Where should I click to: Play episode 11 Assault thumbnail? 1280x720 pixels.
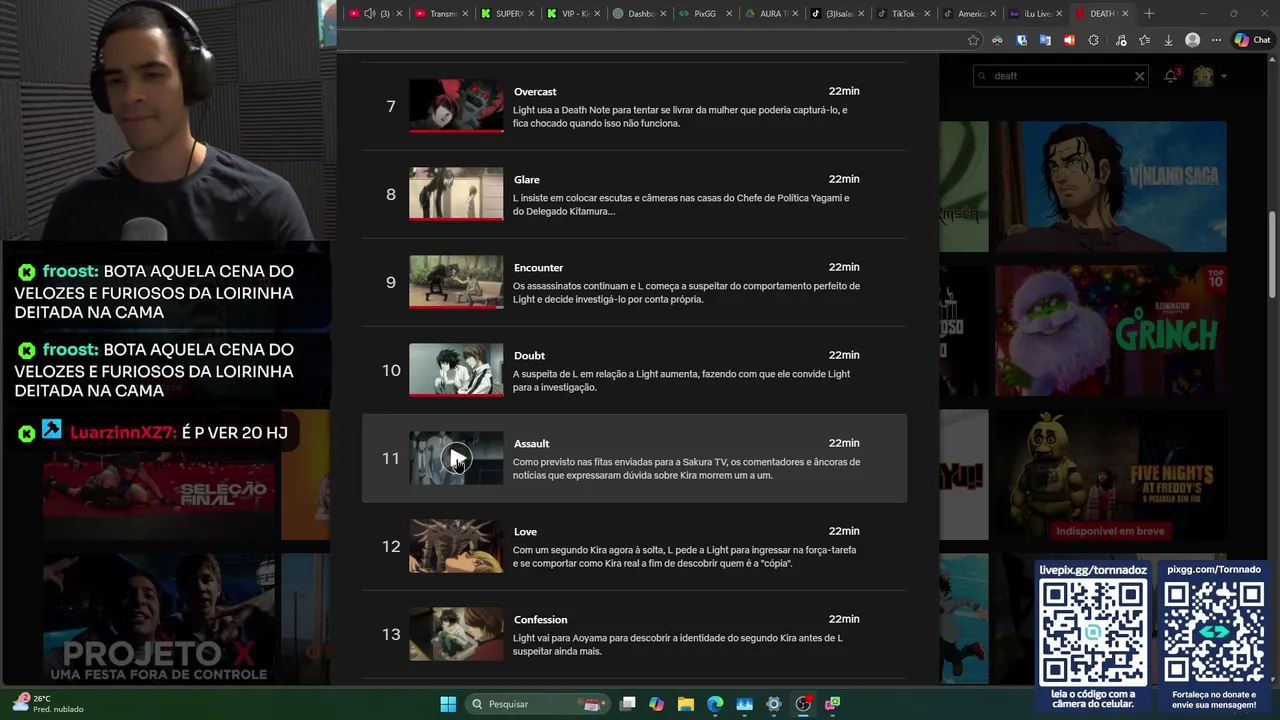[456, 458]
